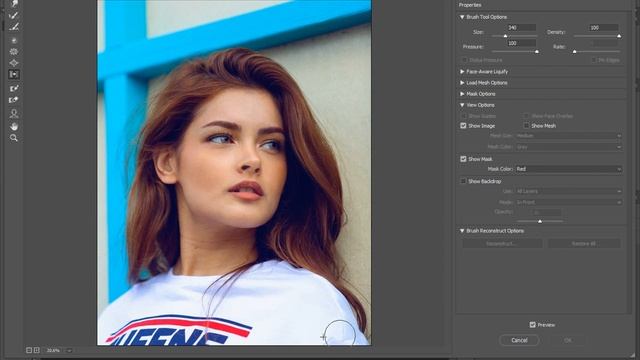Collapse the Brush Tool Options section

tap(462, 17)
